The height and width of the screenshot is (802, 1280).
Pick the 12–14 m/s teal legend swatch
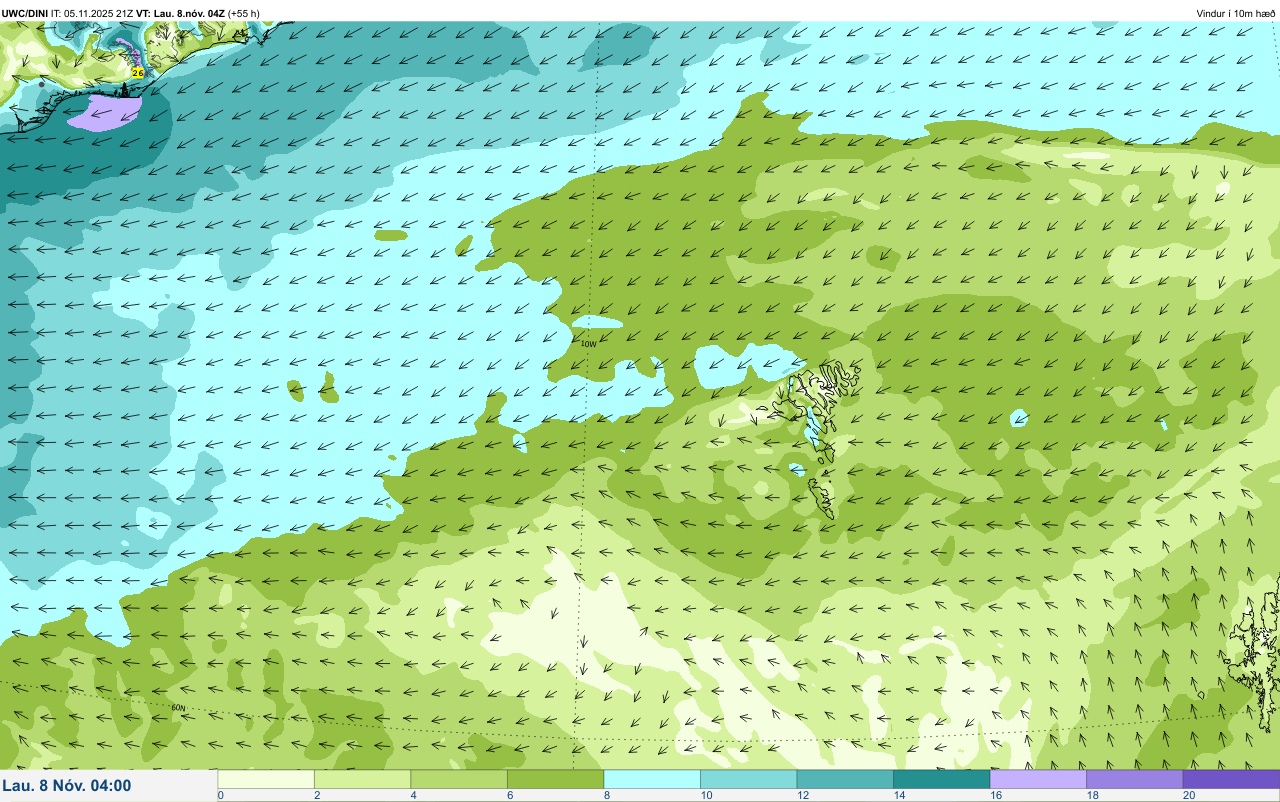(x=845, y=779)
